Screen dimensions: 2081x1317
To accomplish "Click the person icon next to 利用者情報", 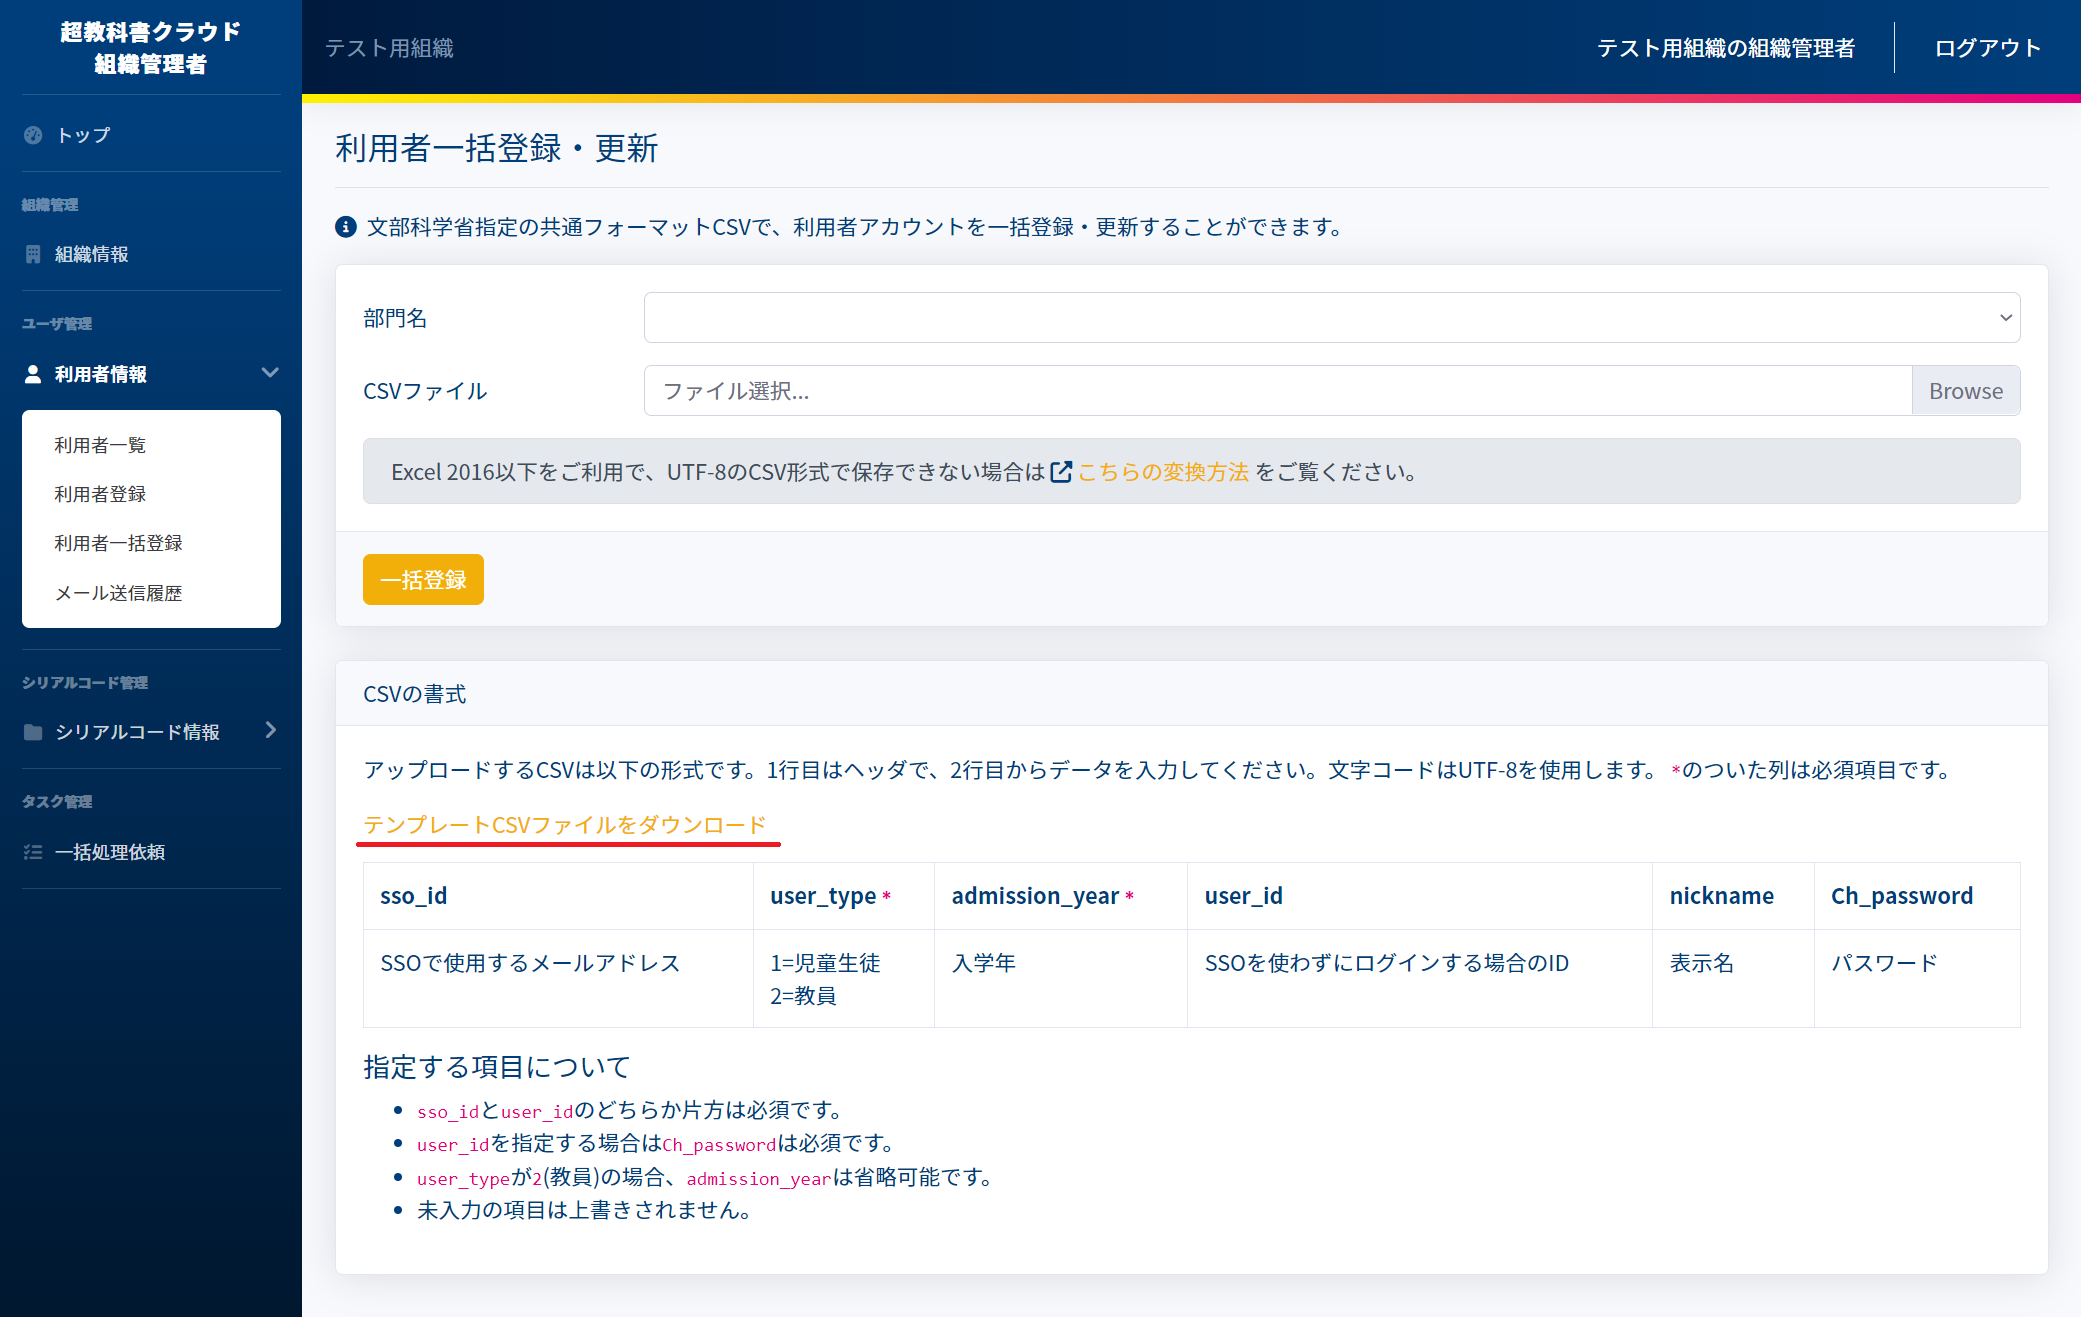I will click(x=33, y=374).
